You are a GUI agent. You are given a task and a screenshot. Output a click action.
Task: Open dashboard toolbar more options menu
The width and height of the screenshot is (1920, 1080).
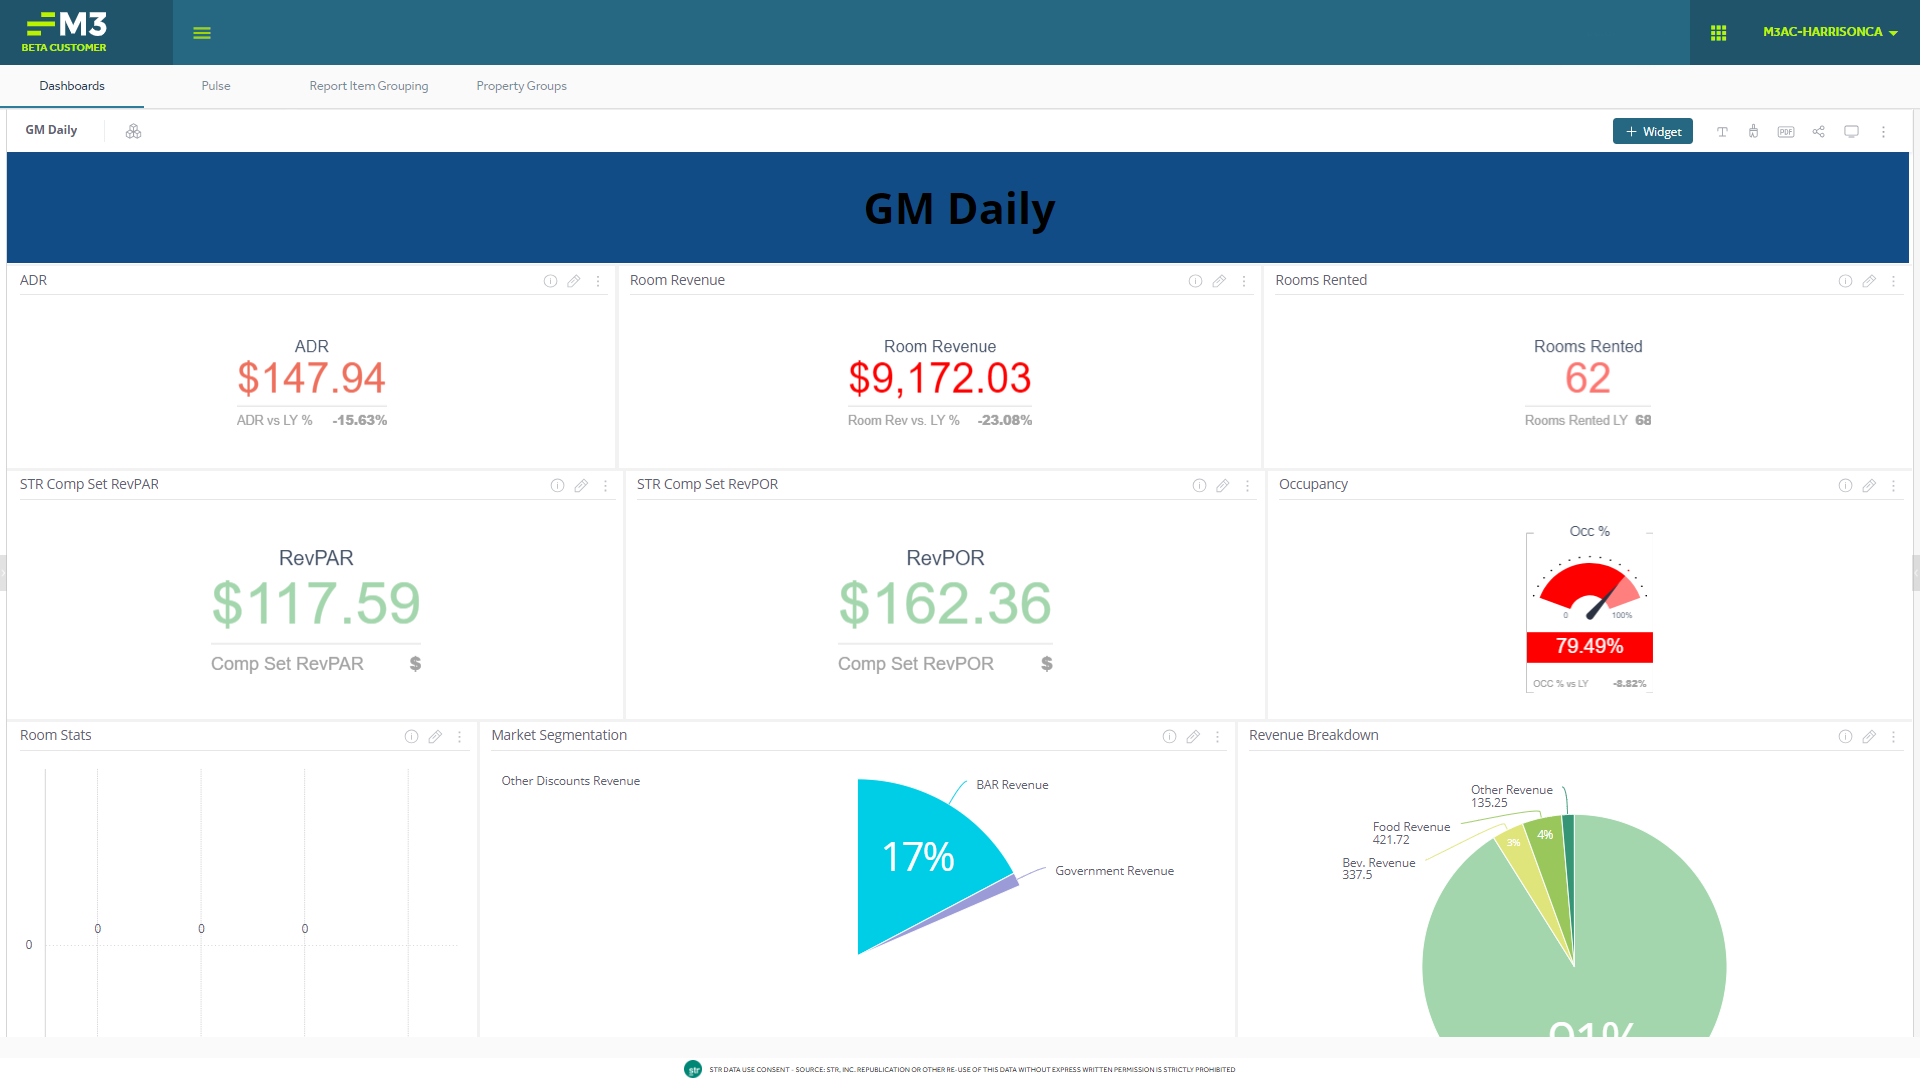pyautogui.click(x=1883, y=132)
